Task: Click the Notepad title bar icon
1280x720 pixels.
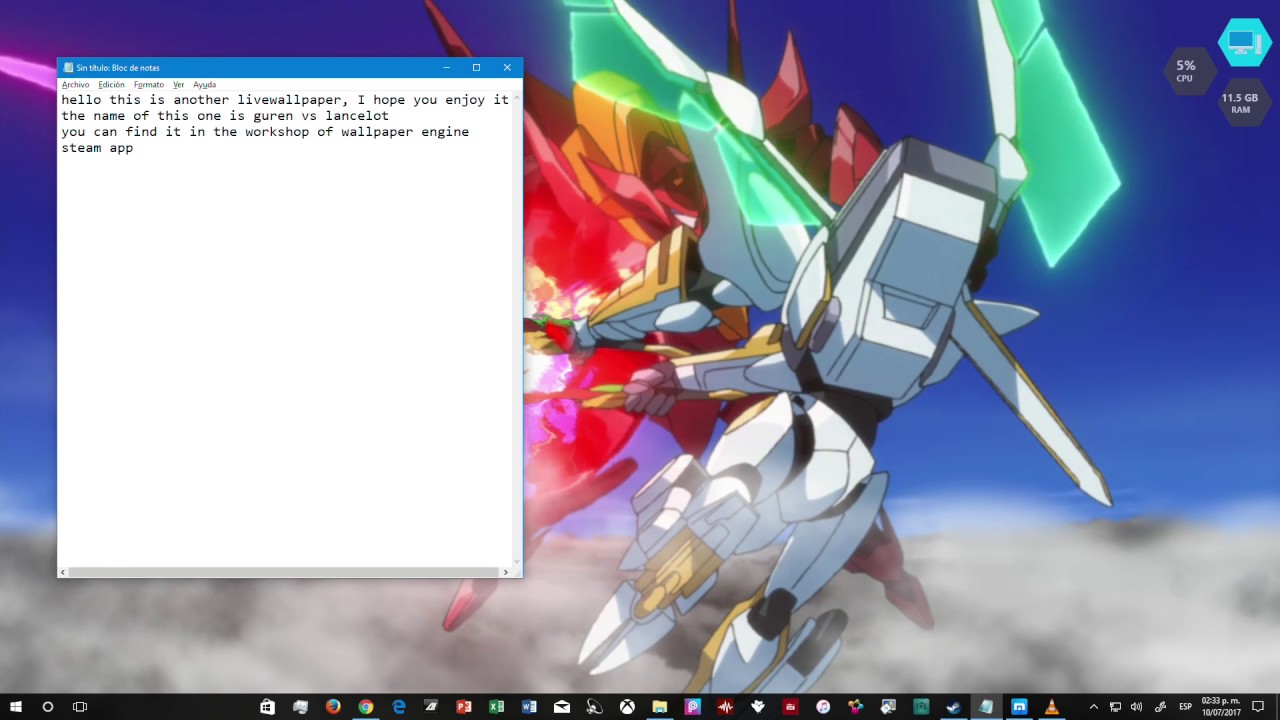Action: click(68, 68)
